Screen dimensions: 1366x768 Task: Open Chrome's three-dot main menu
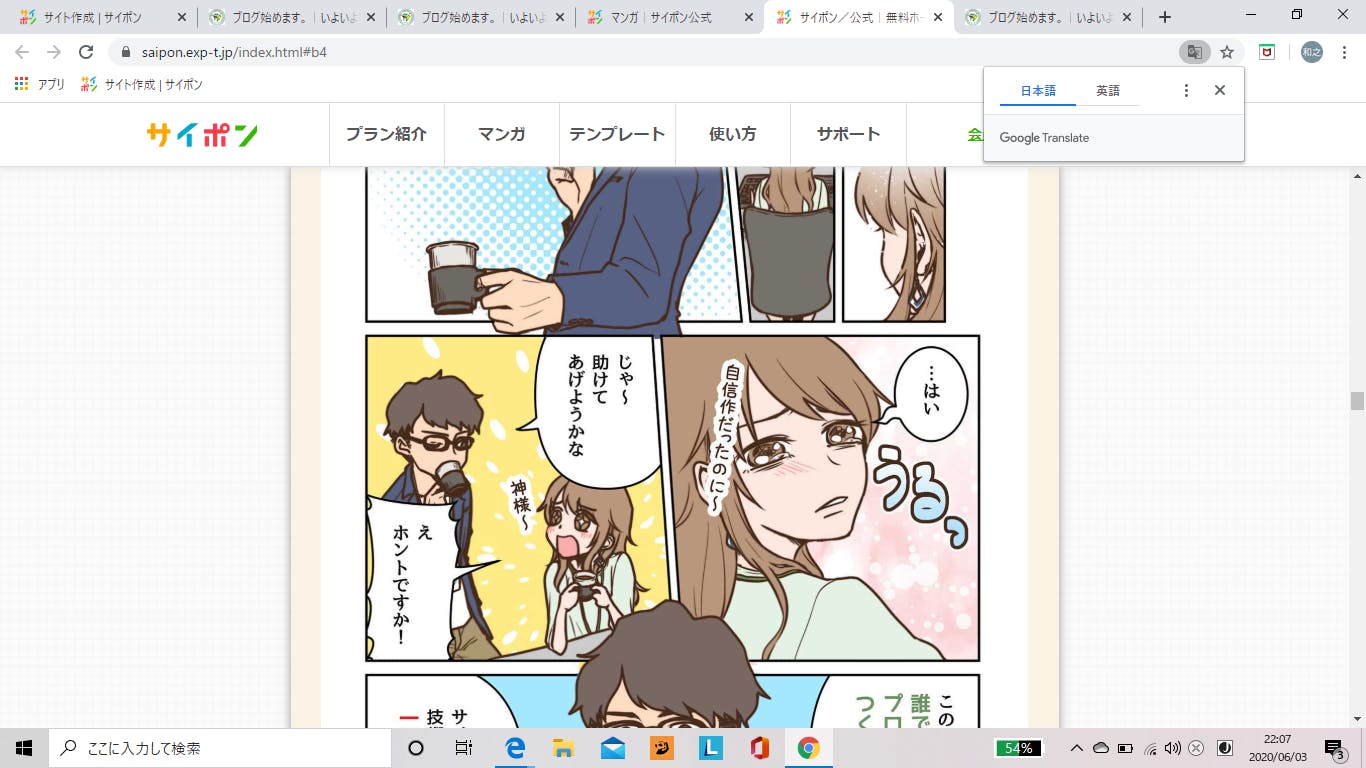[x=1345, y=52]
